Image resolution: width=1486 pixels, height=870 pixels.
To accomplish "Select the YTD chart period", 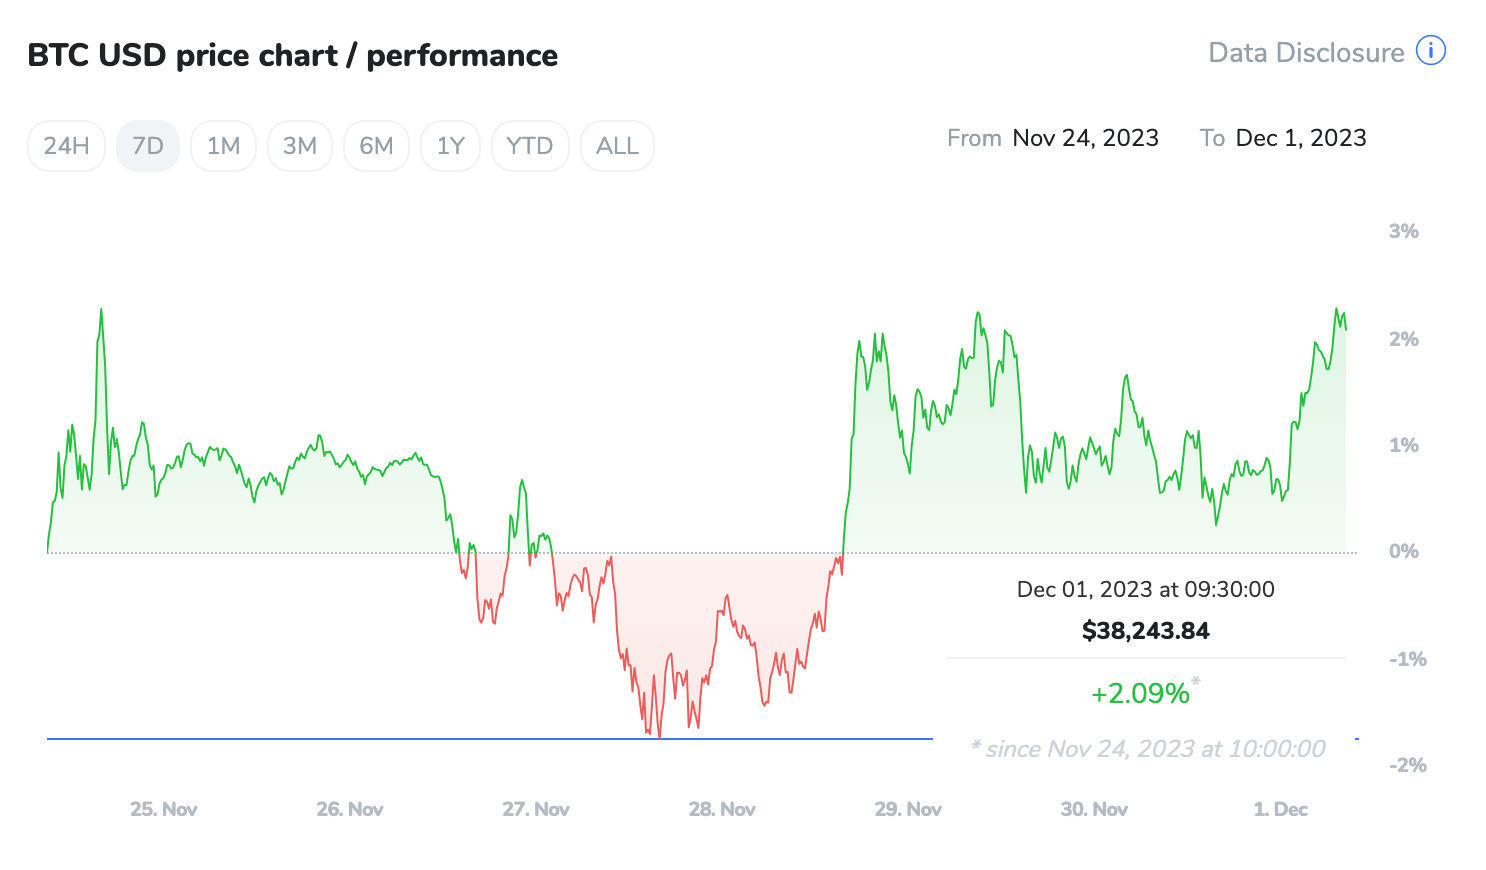I will tap(530, 145).
